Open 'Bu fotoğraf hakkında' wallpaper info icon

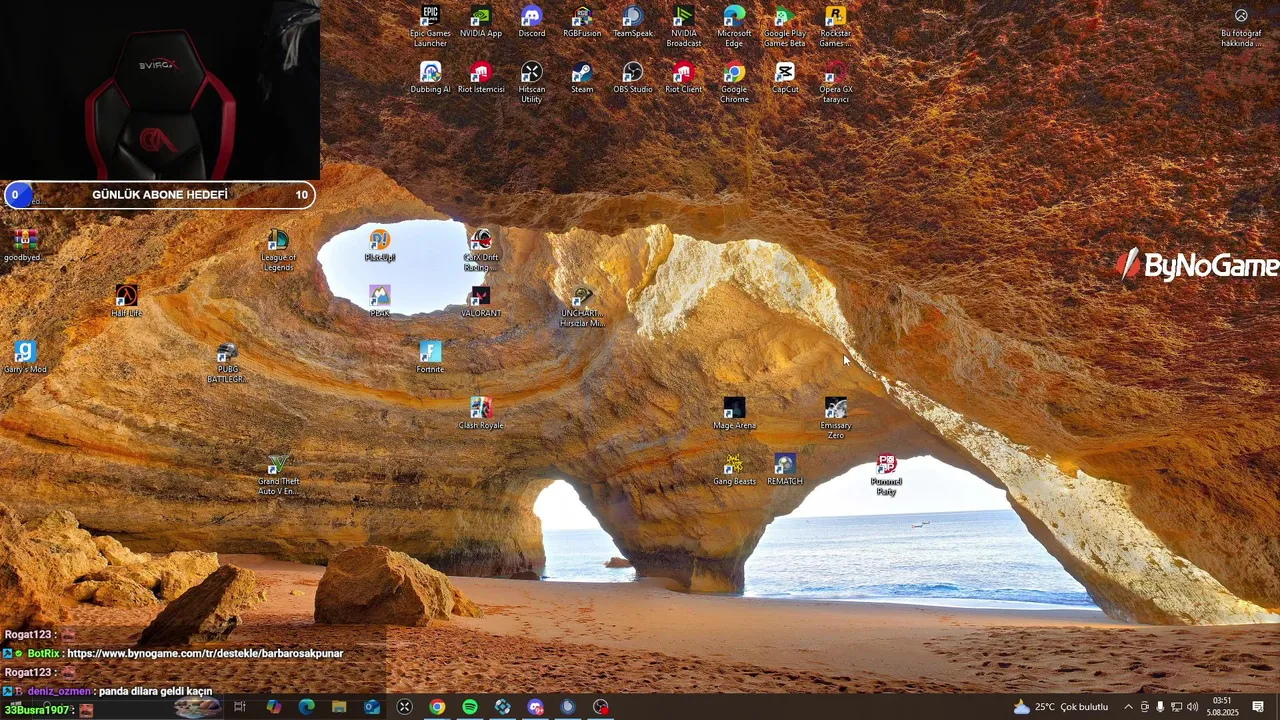click(1241, 26)
